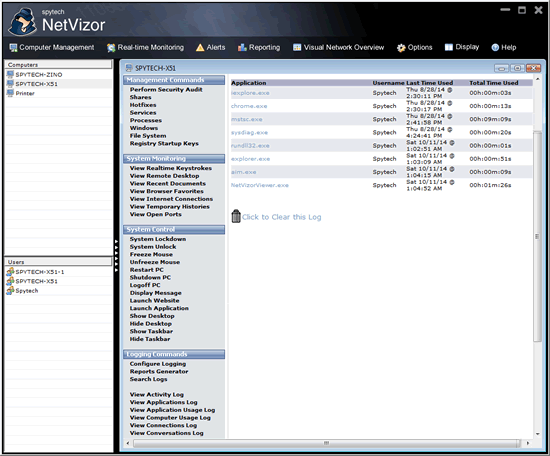Click the Real-time Monitoring icon

point(111,48)
